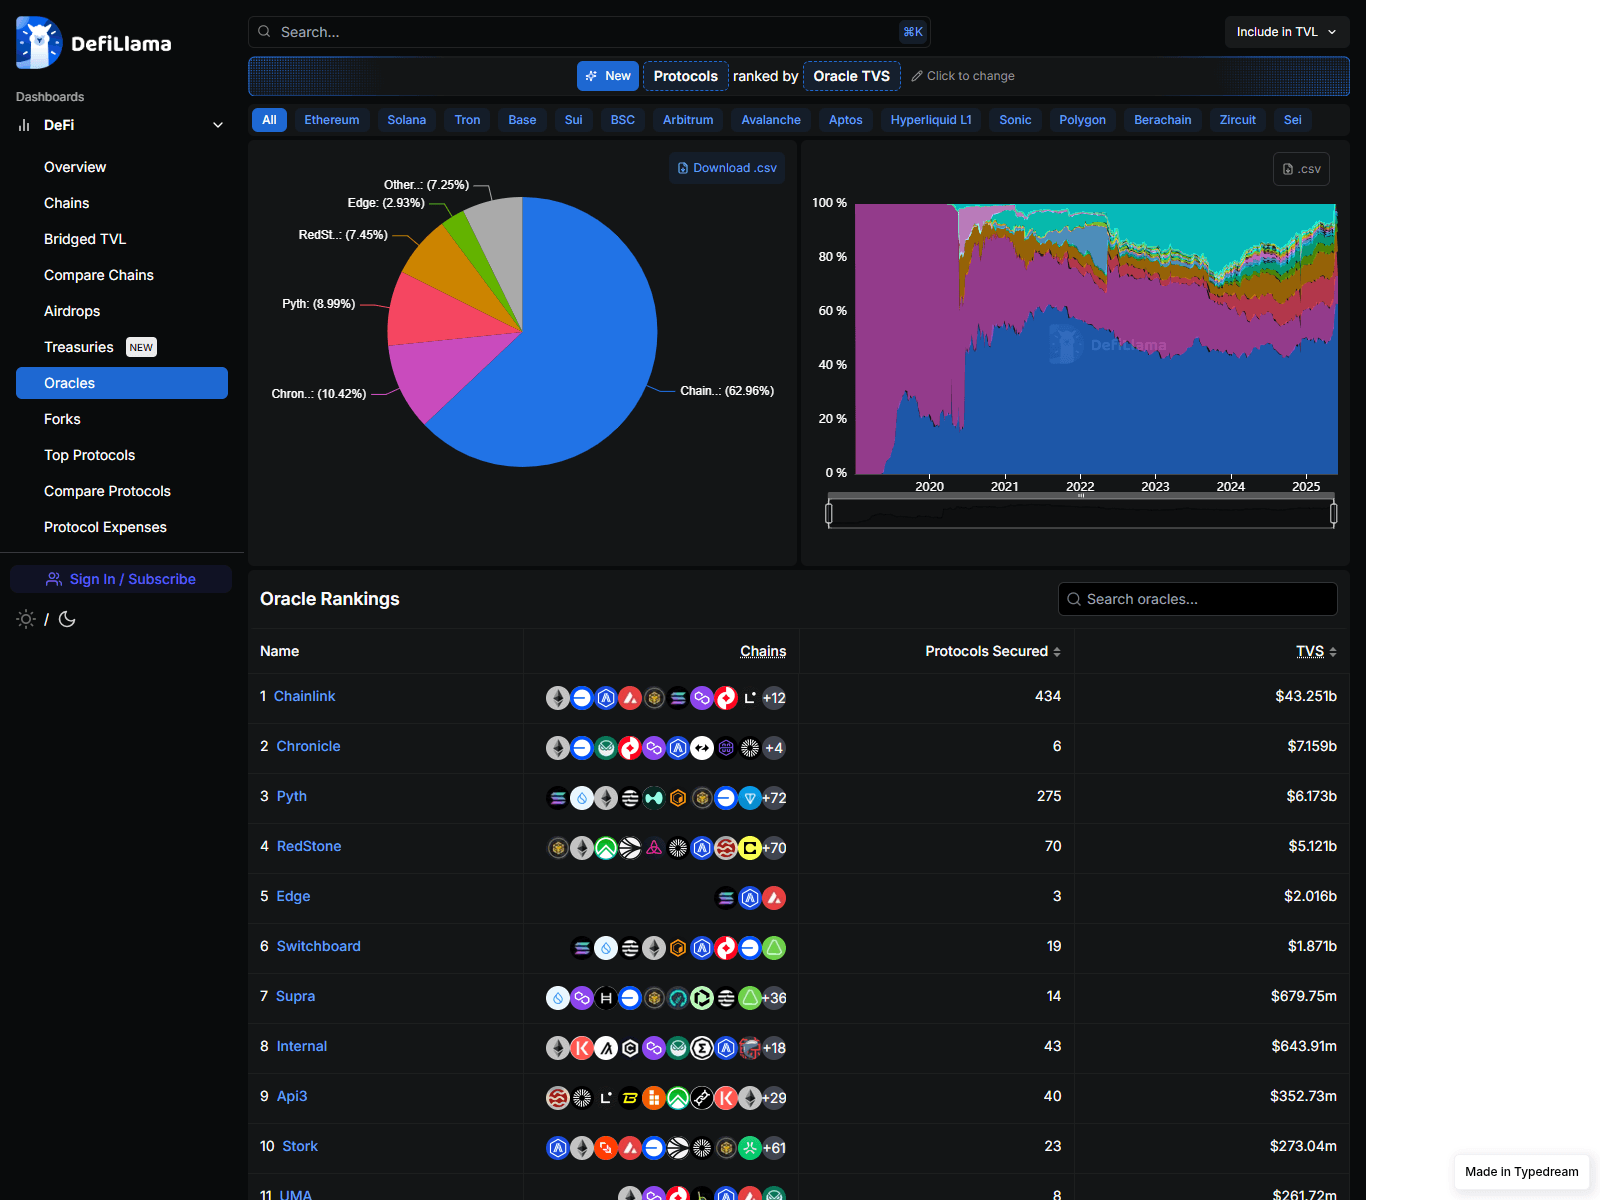1600x1200 pixels.
Task: Click the Solana icon in Pyth row
Action: pos(558,798)
